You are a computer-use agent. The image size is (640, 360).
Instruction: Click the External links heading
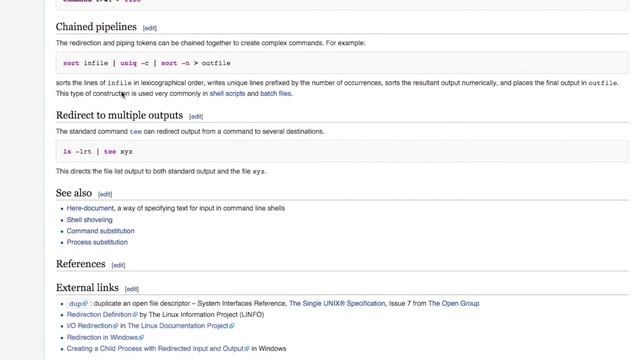click(87, 288)
